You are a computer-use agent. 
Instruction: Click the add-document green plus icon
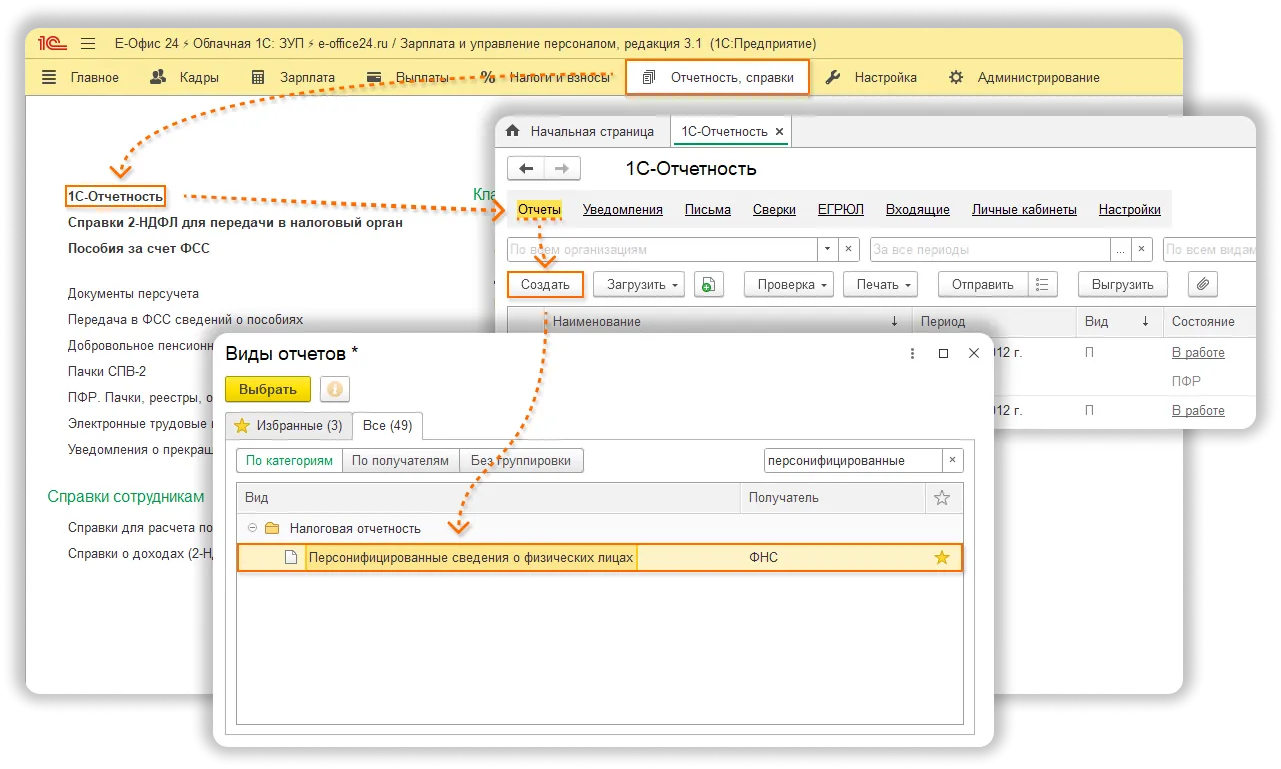(x=707, y=284)
